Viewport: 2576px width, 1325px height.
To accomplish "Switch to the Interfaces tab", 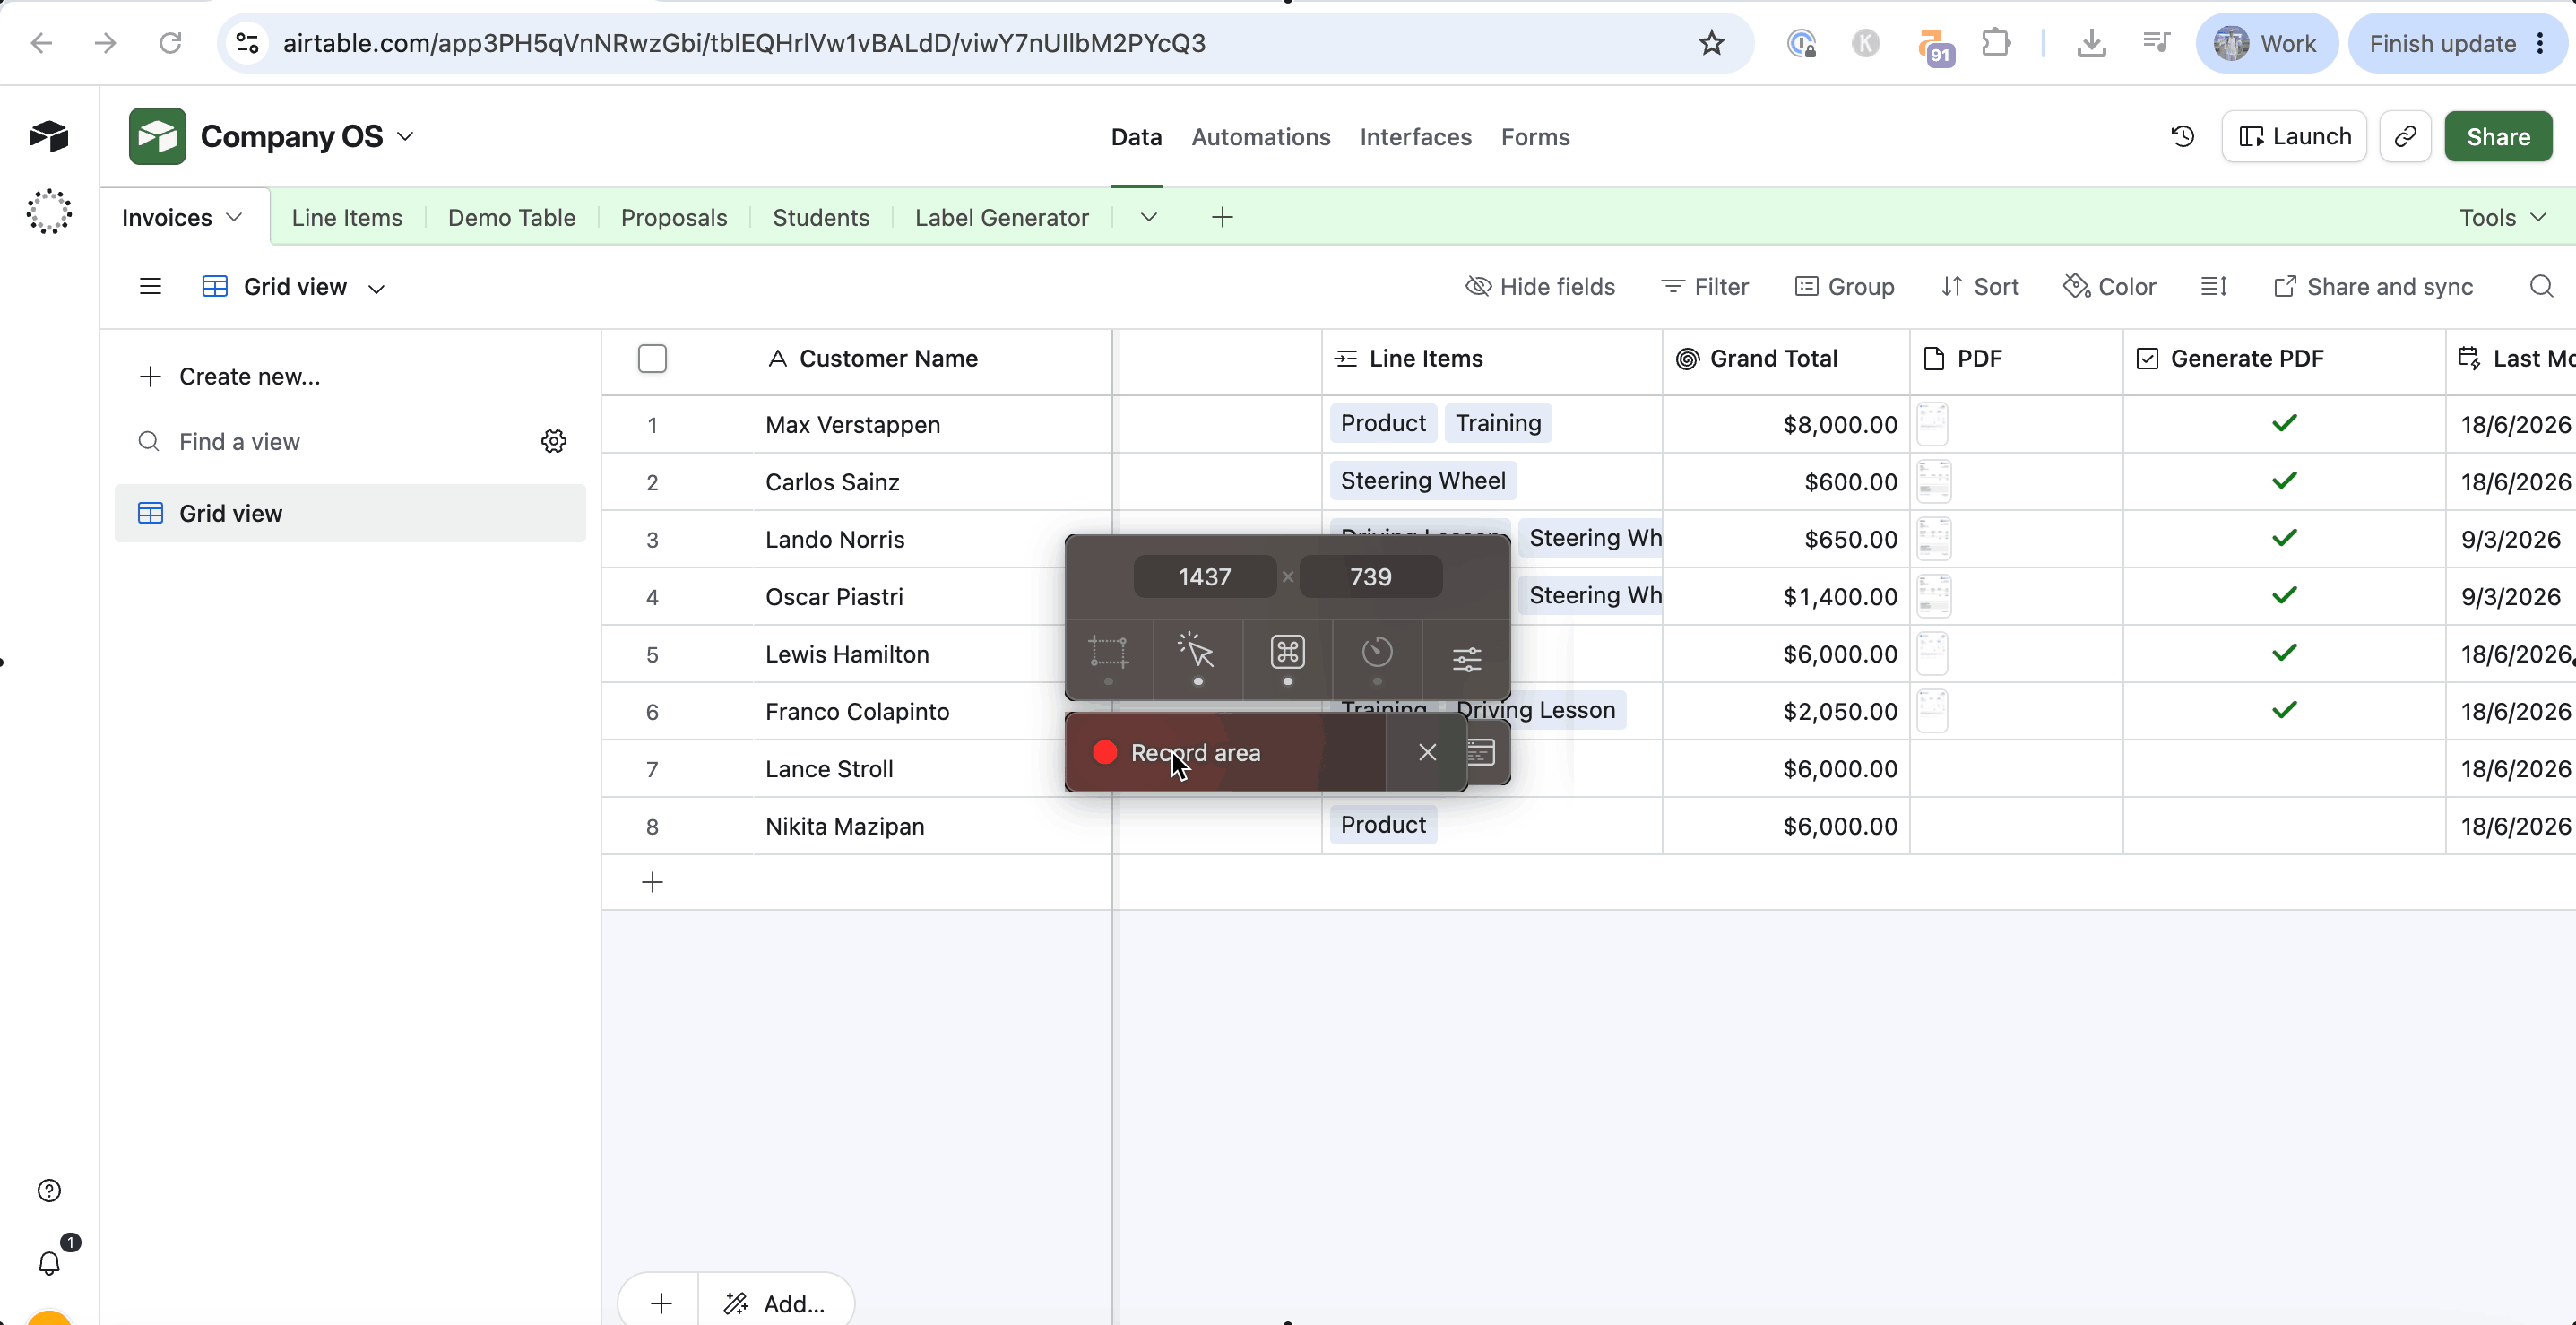I will (x=1415, y=137).
